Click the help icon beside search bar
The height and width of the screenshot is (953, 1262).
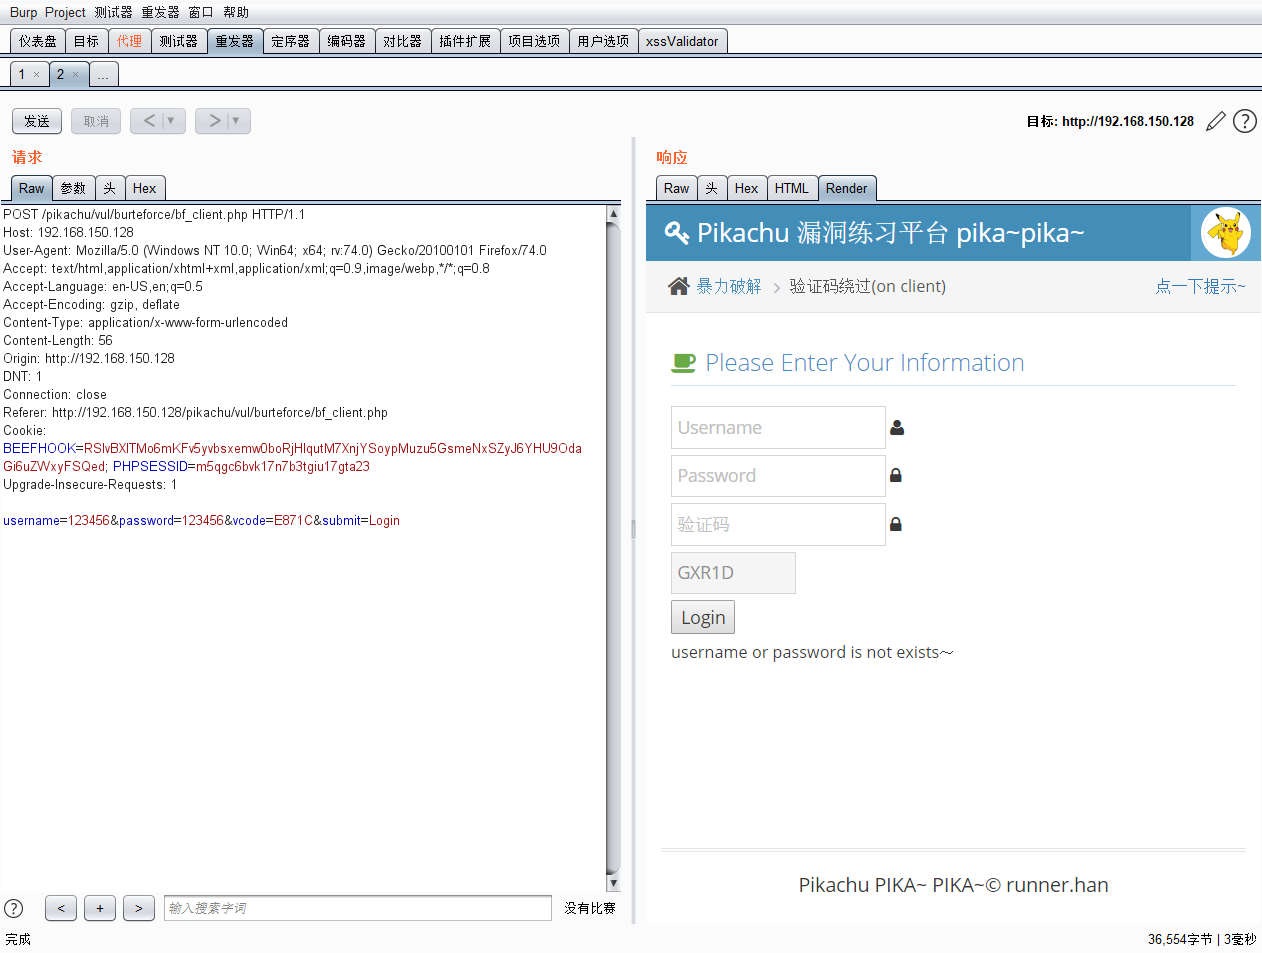tap(14, 908)
